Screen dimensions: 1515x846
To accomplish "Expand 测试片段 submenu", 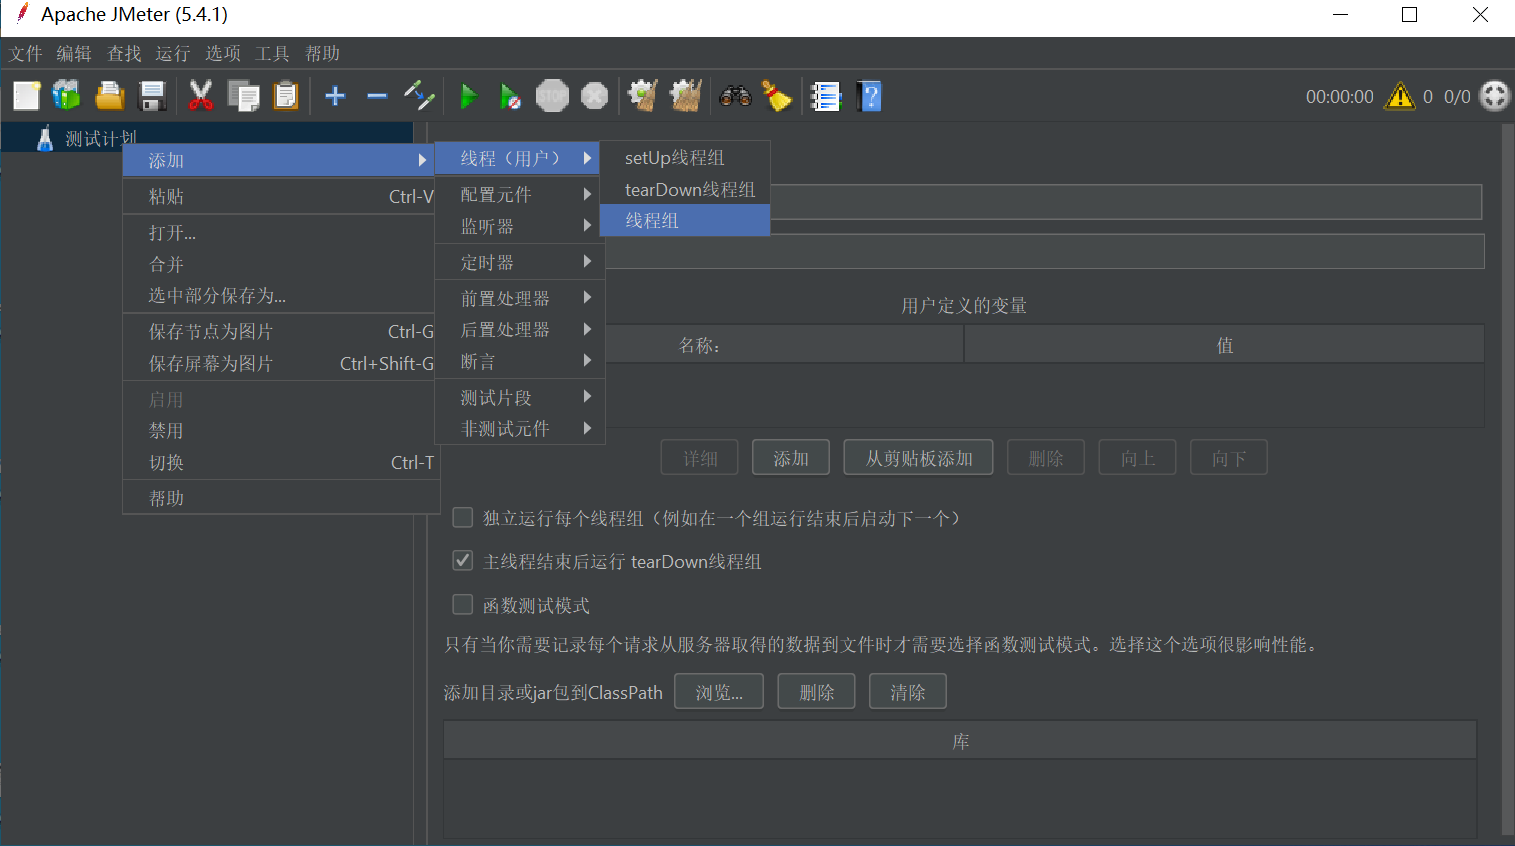I will pyautogui.click(x=520, y=397).
